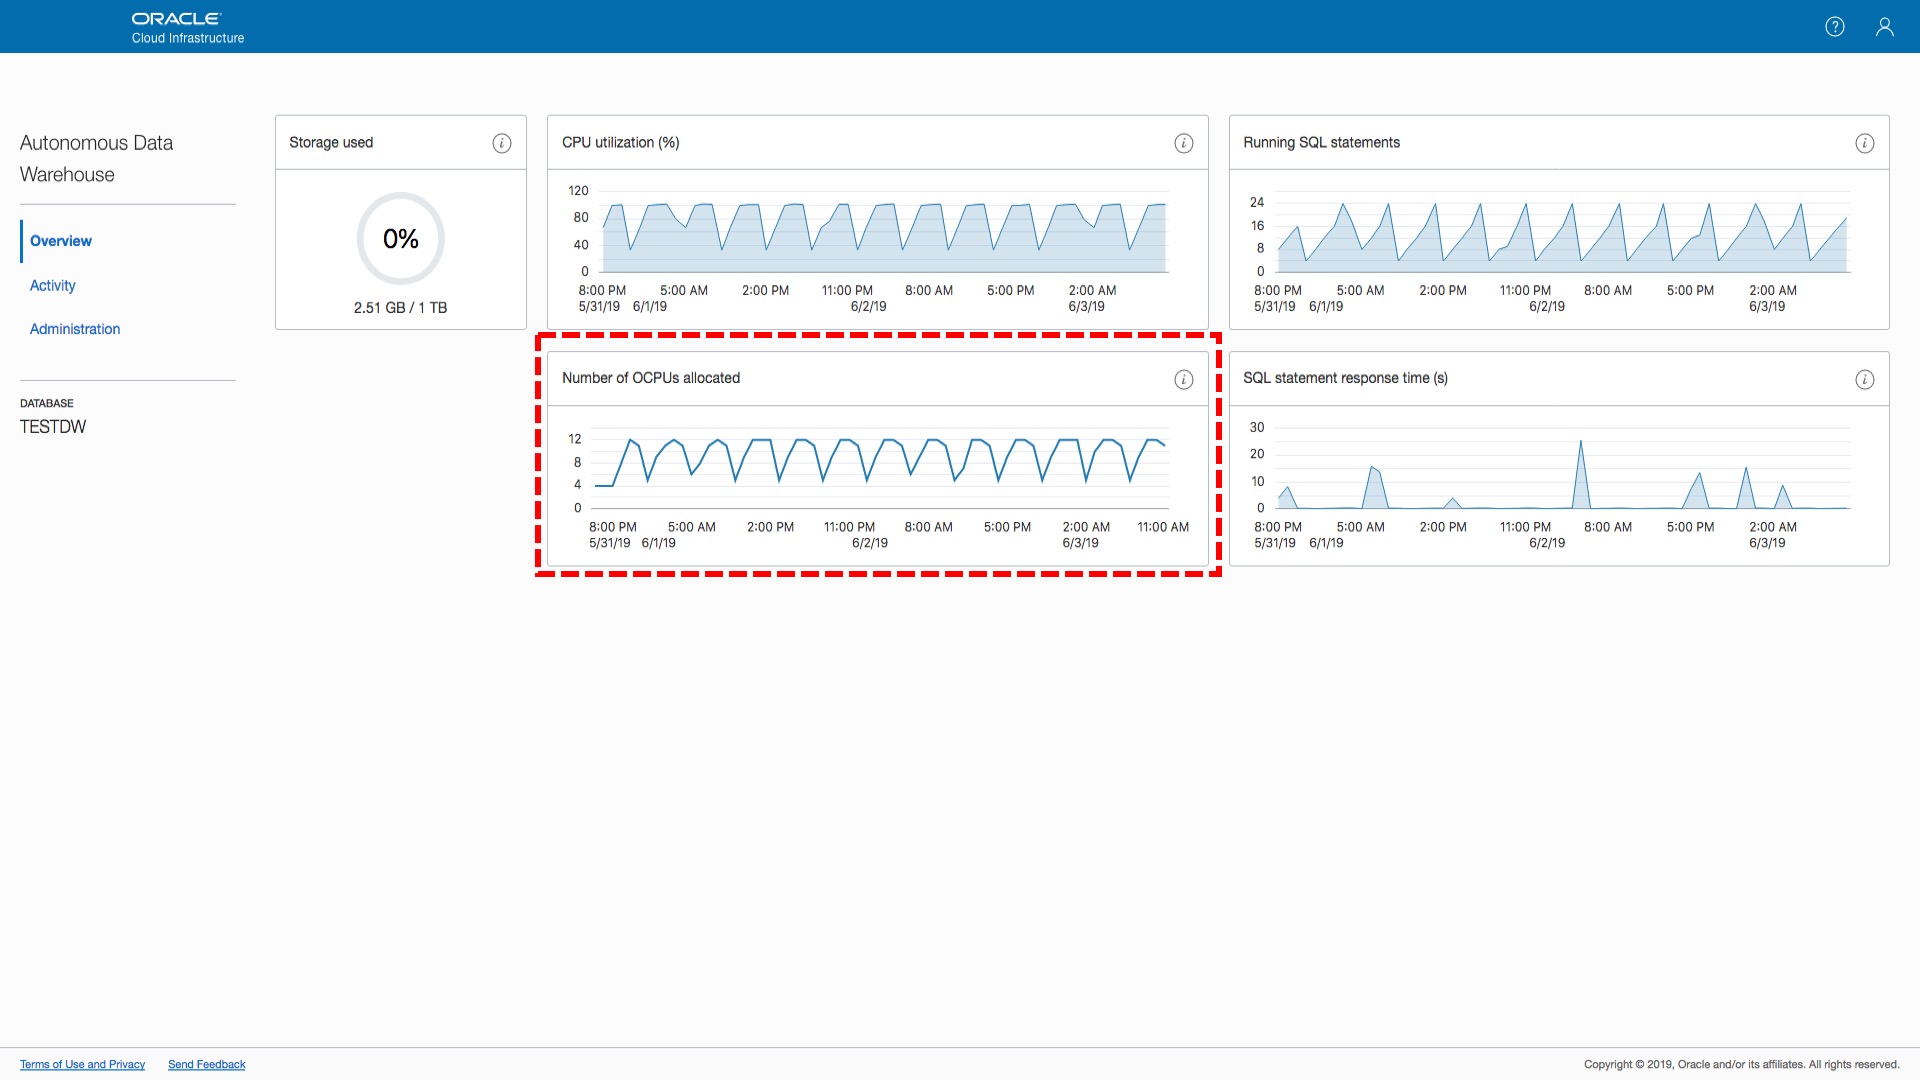Open the Terms of Use and Privacy link
The height and width of the screenshot is (1080, 1920).
pyautogui.click(x=82, y=1064)
